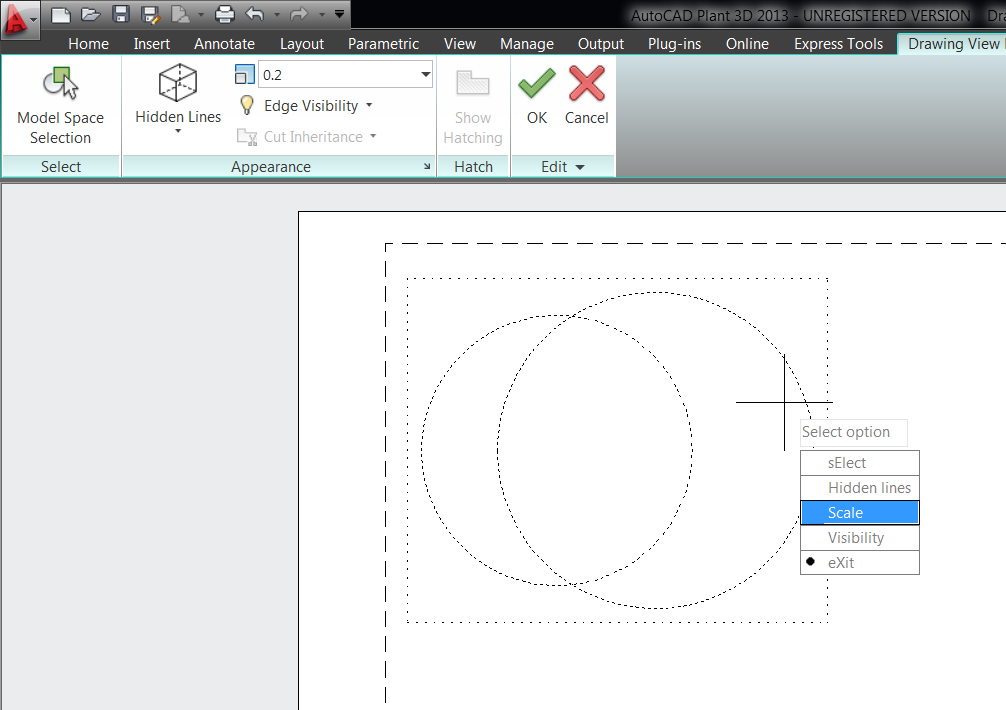Save the drawing with the floppy disk icon
The width and height of the screenshot is (1006, 710).
coord(121,14)
